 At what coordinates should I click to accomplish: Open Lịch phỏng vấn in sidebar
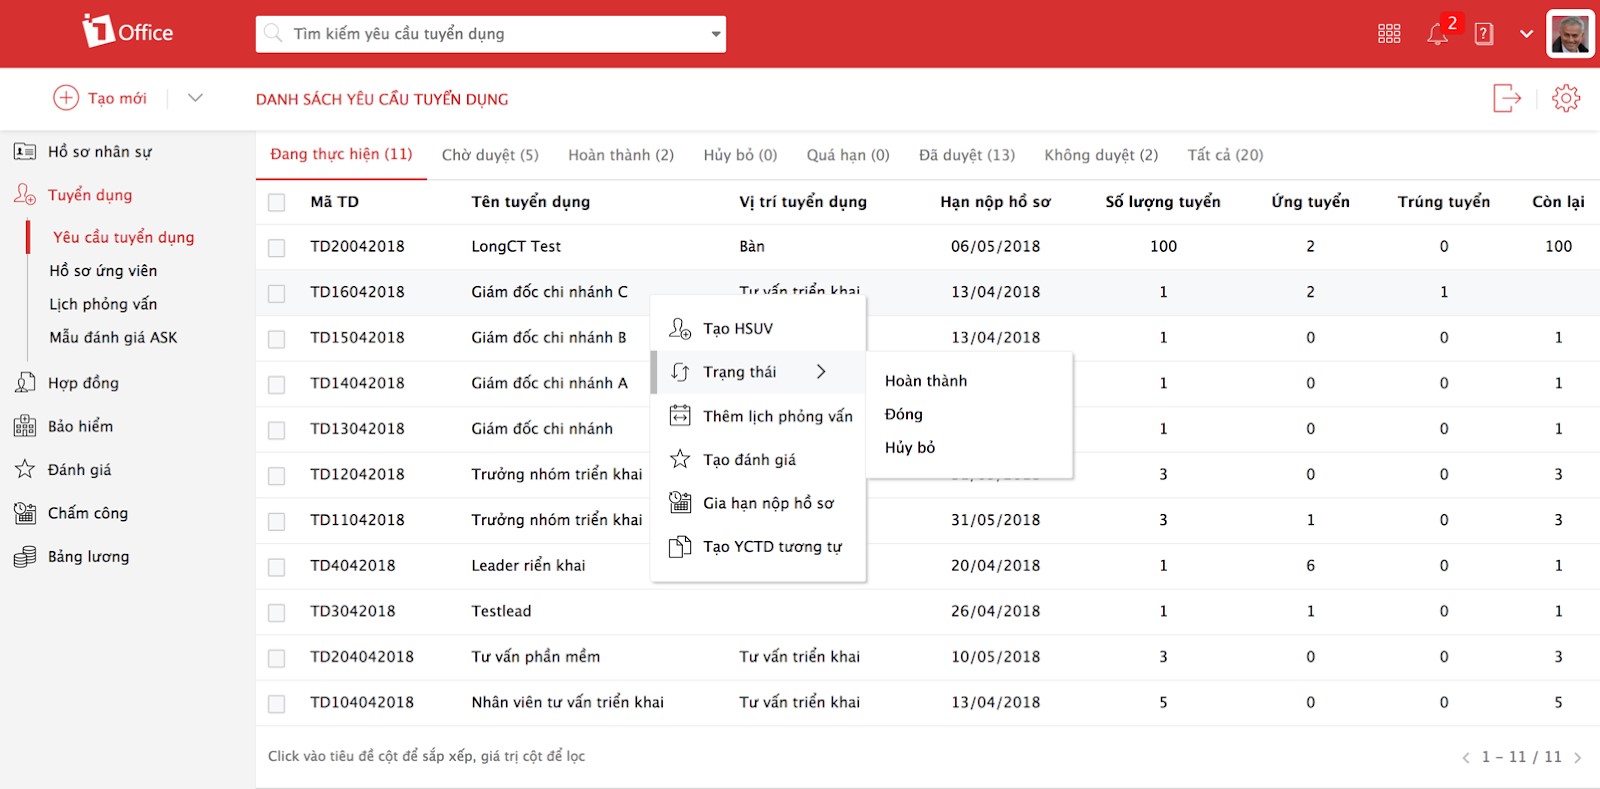103,304
